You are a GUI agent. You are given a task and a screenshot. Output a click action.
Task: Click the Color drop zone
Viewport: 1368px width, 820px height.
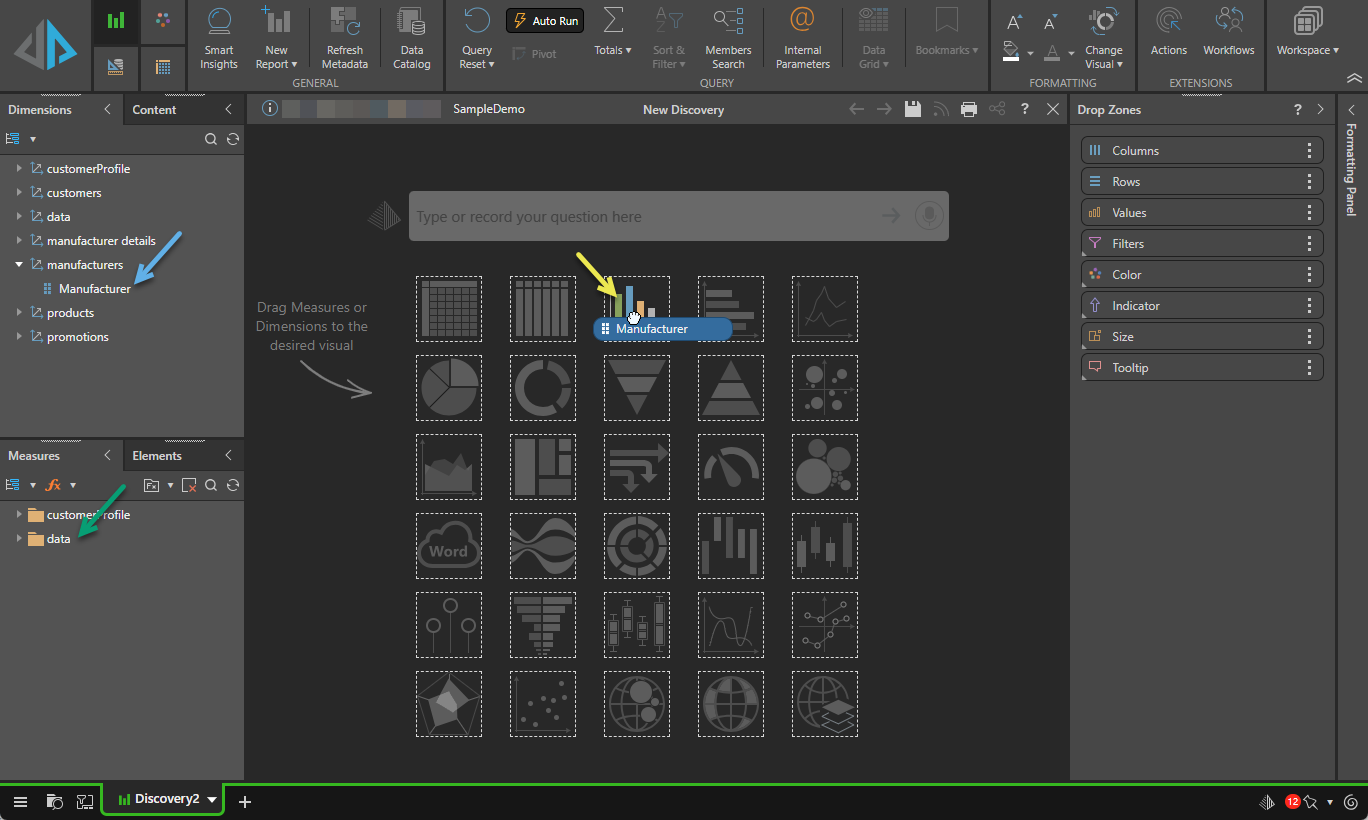point(1190,275)
